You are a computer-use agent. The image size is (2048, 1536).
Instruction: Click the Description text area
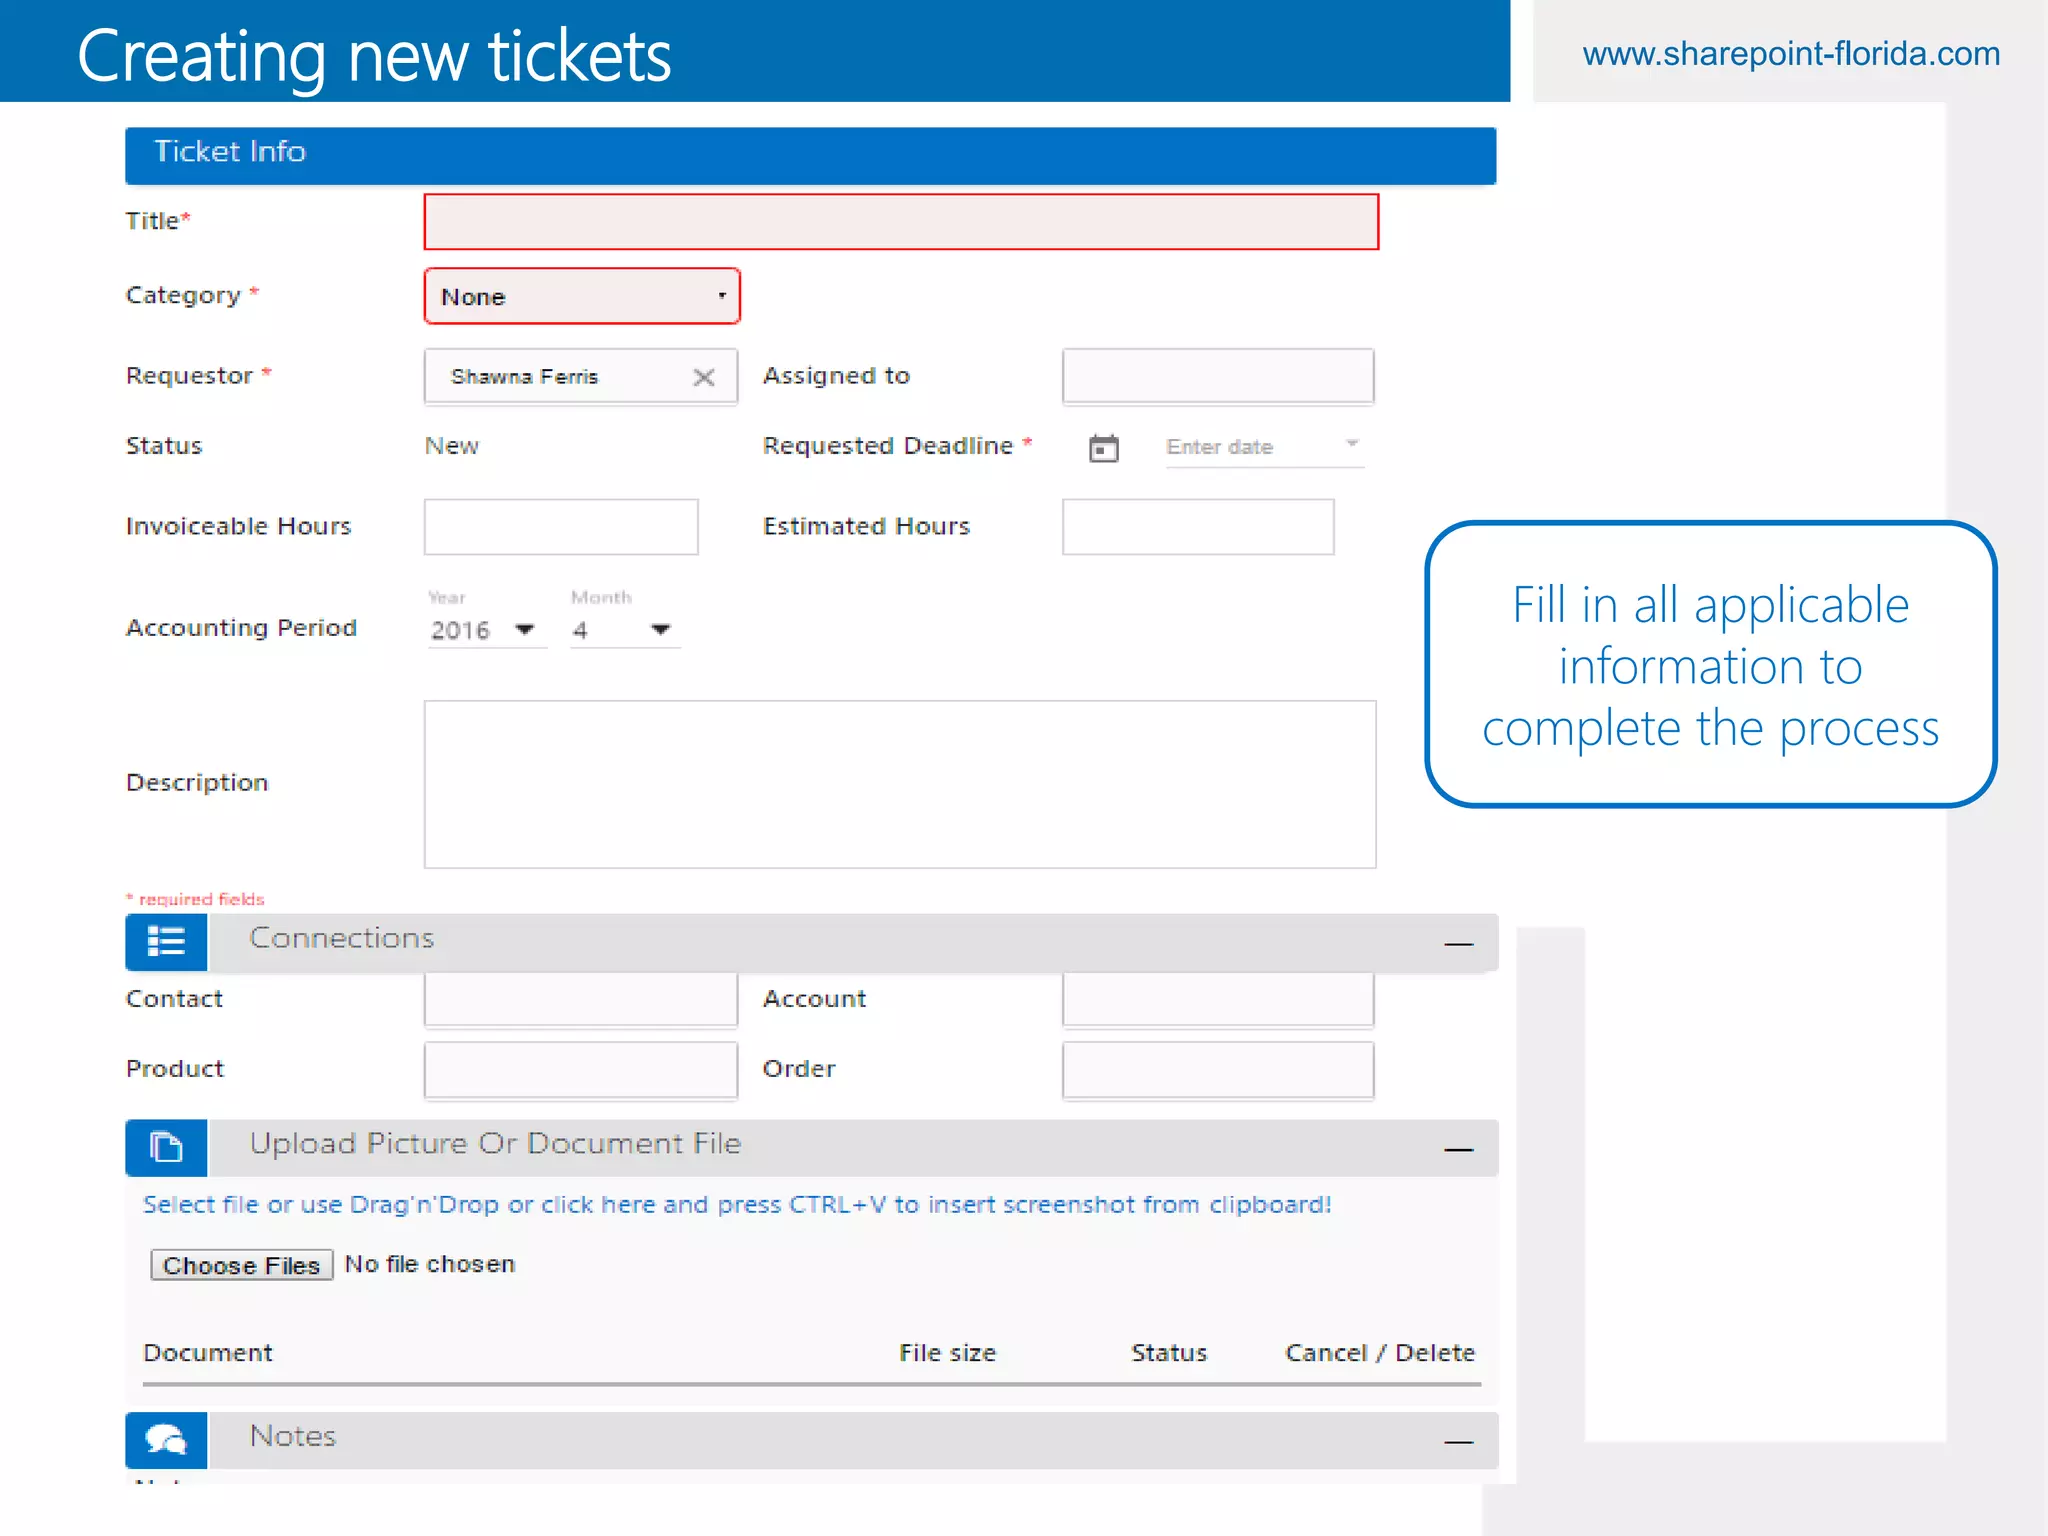900,784
